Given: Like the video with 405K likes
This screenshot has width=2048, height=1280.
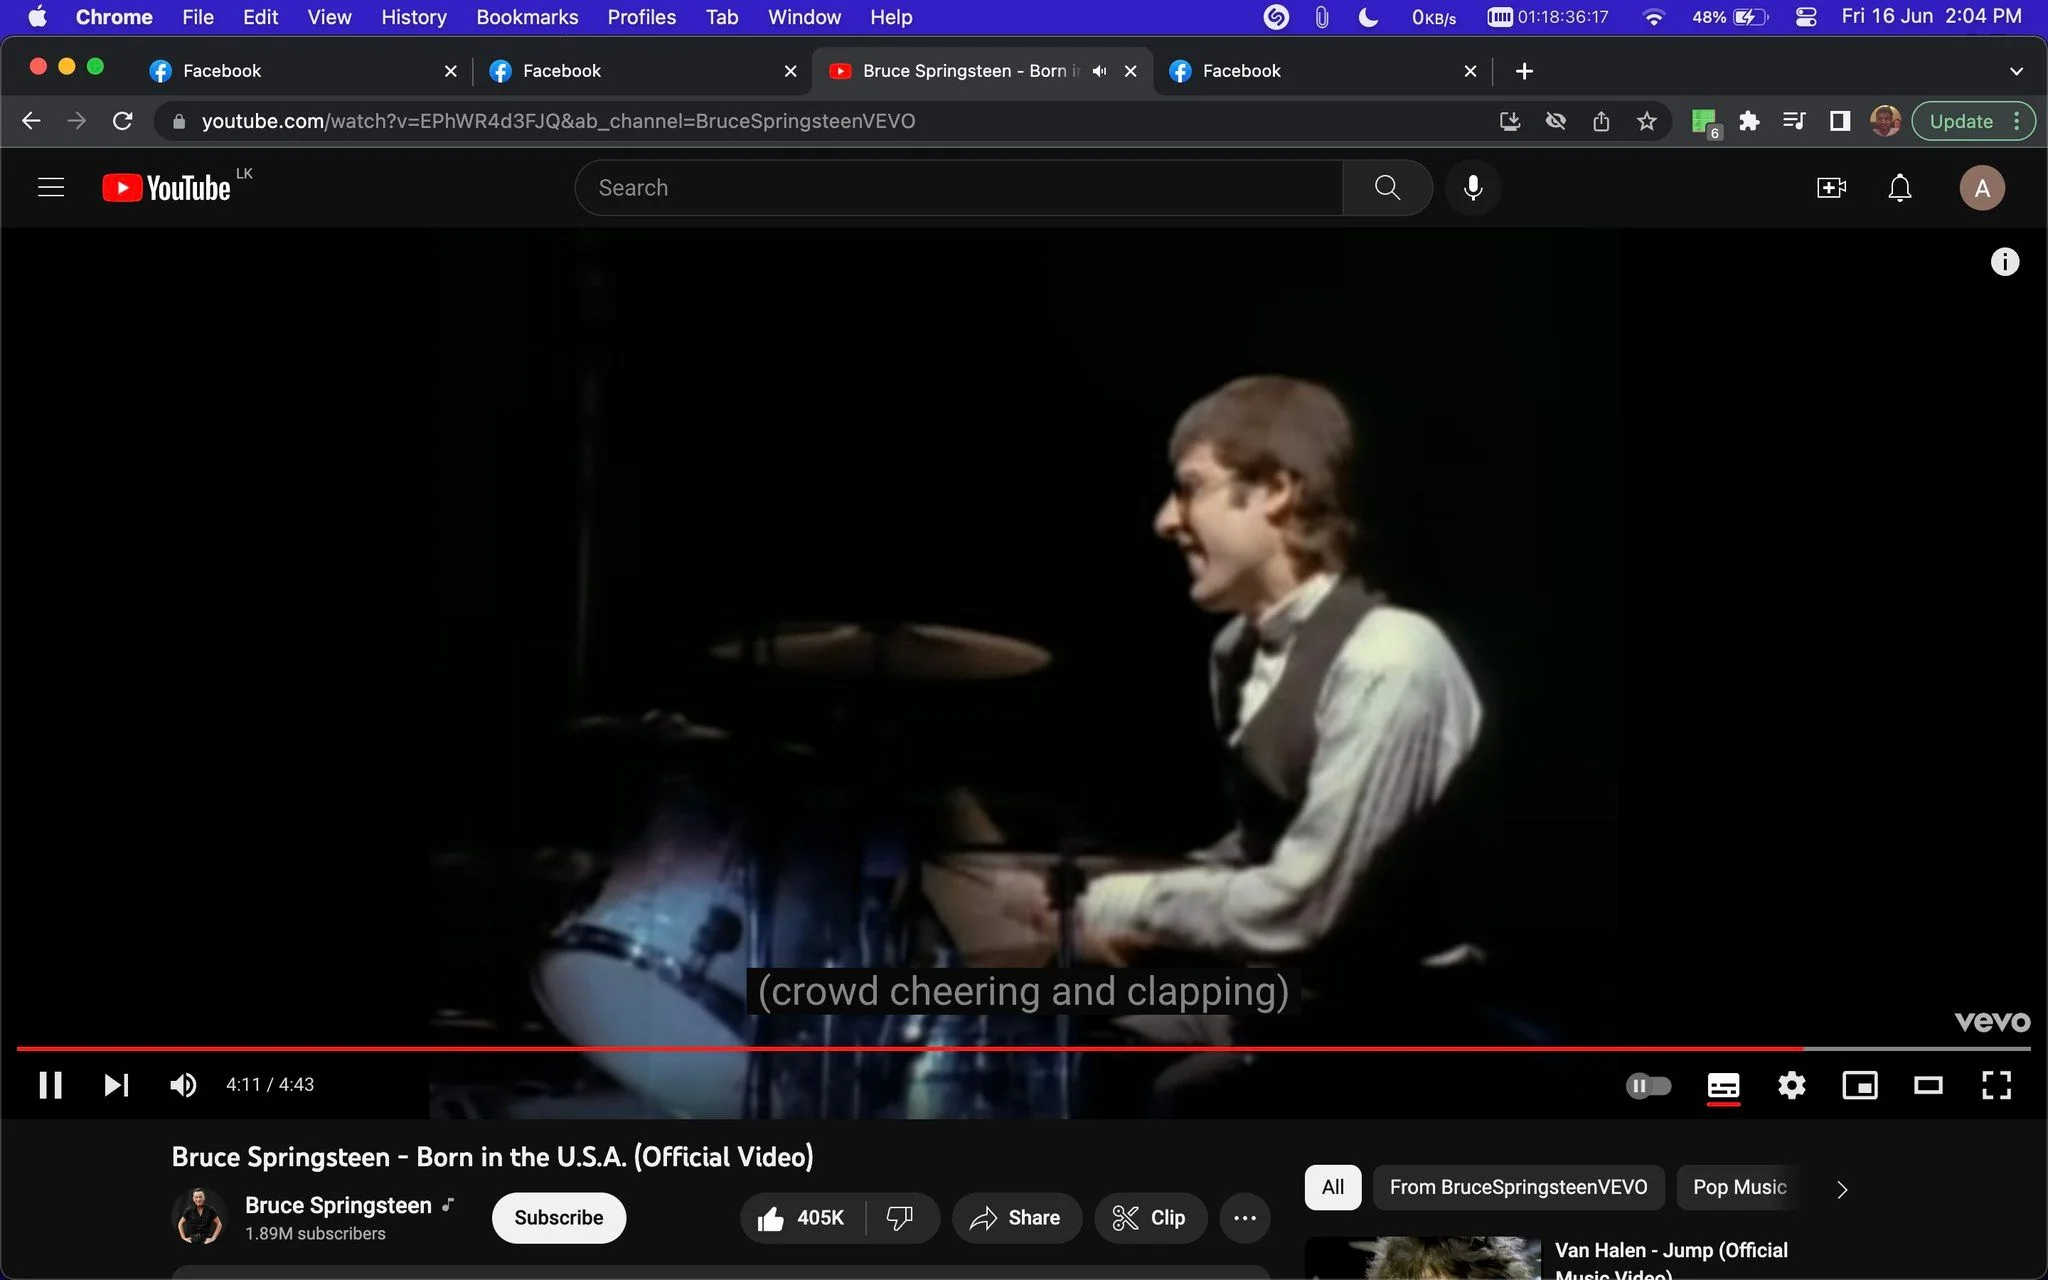Looking at the screenshot, I should [x=802, y=1218].
